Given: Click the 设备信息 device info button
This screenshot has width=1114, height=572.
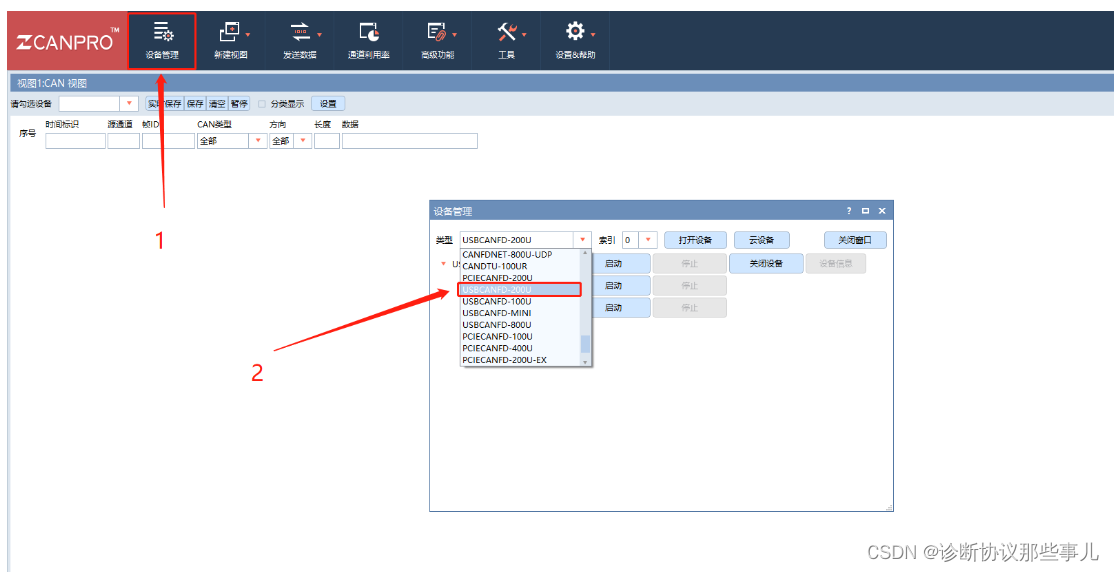Looking at the screenshot, I should (836, 264).
